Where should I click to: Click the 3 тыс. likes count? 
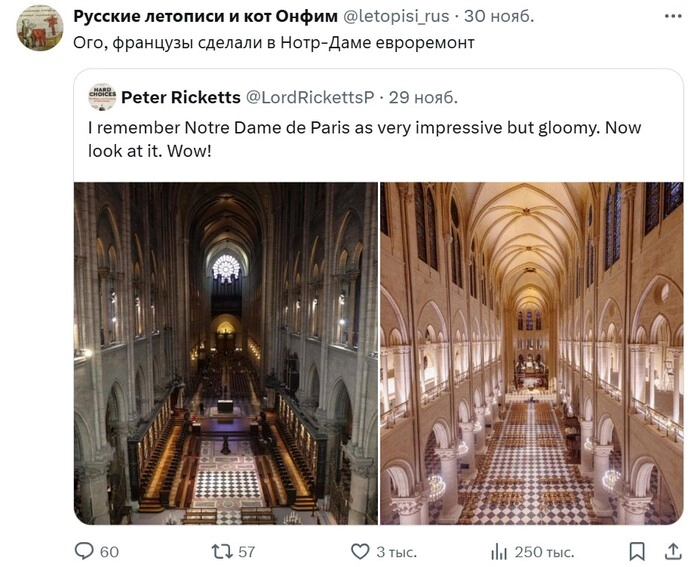[x=396, y=551]
